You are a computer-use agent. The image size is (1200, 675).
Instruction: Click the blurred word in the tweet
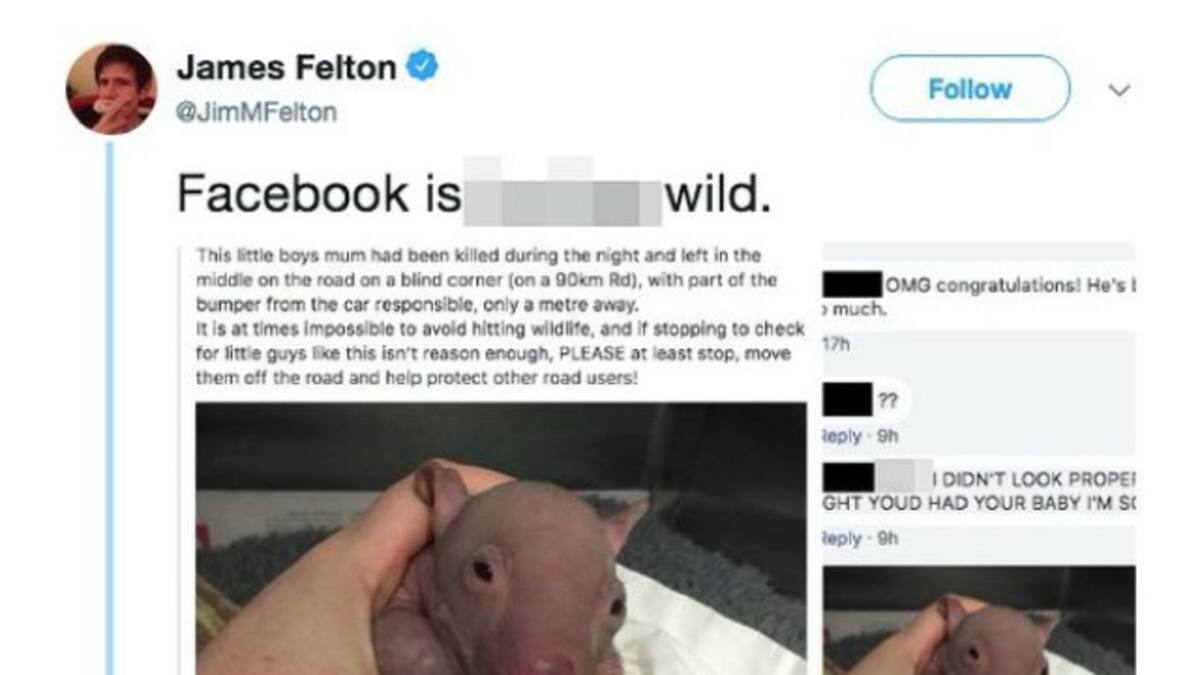(x=562, y=194)
